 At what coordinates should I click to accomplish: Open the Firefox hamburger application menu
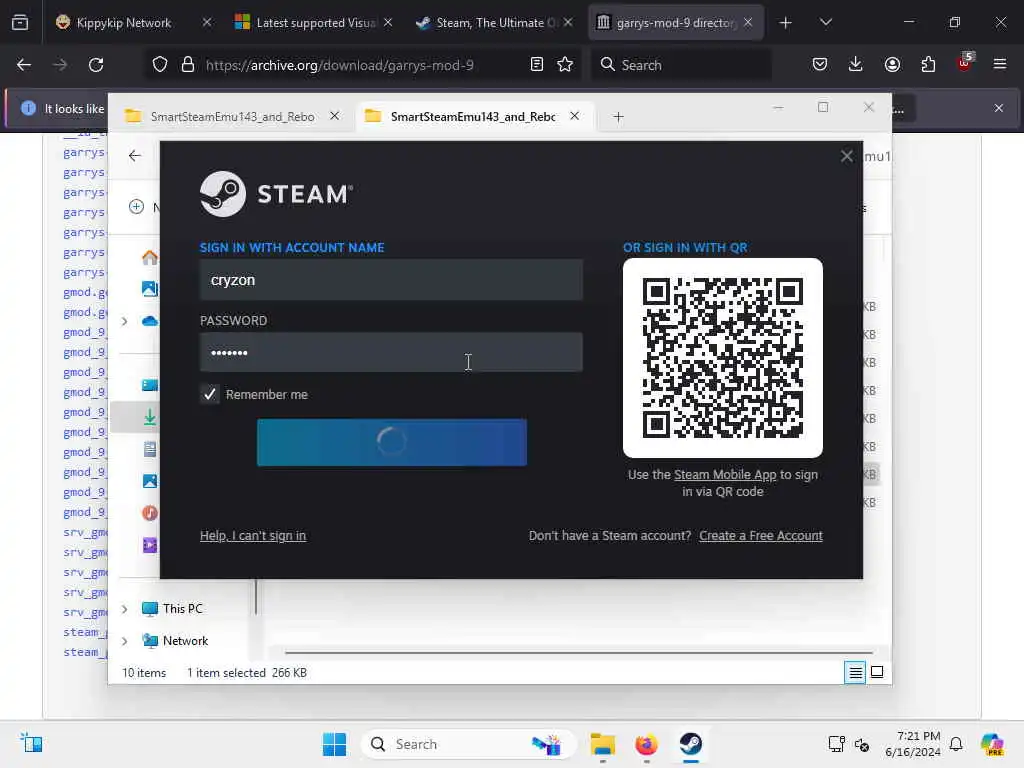pos(1000,64)
